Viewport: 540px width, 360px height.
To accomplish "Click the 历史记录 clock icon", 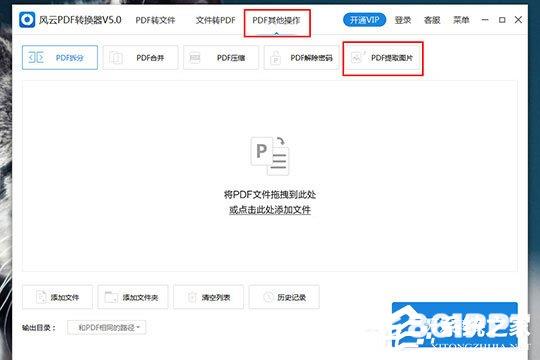I will [268, 297].
